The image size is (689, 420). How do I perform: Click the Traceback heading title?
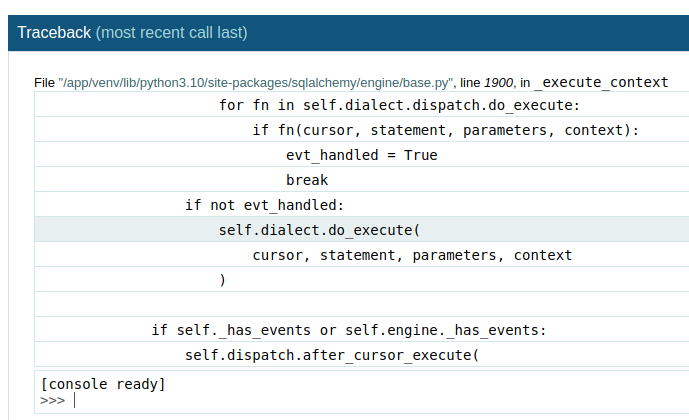[x=54, y=33]
